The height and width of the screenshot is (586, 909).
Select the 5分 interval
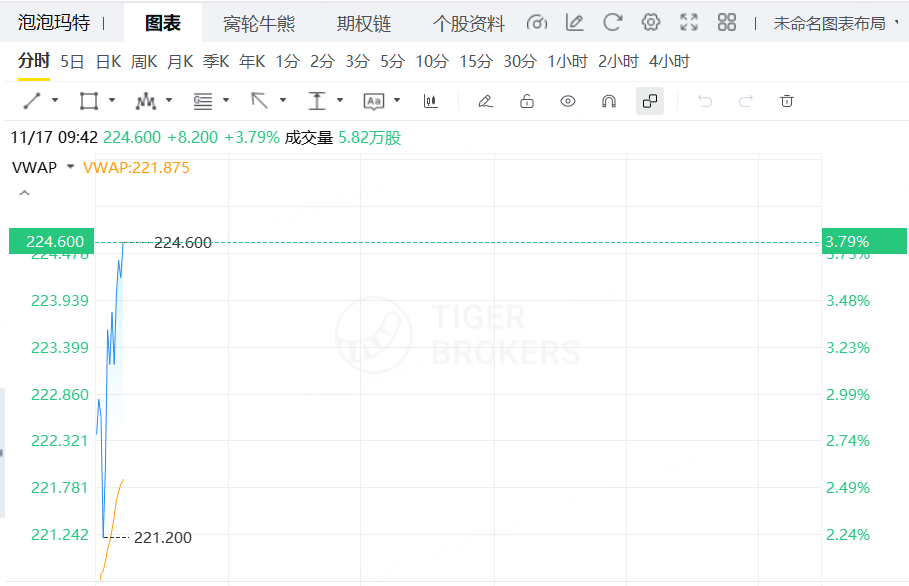pyautogui.click(x=392, y=61)
